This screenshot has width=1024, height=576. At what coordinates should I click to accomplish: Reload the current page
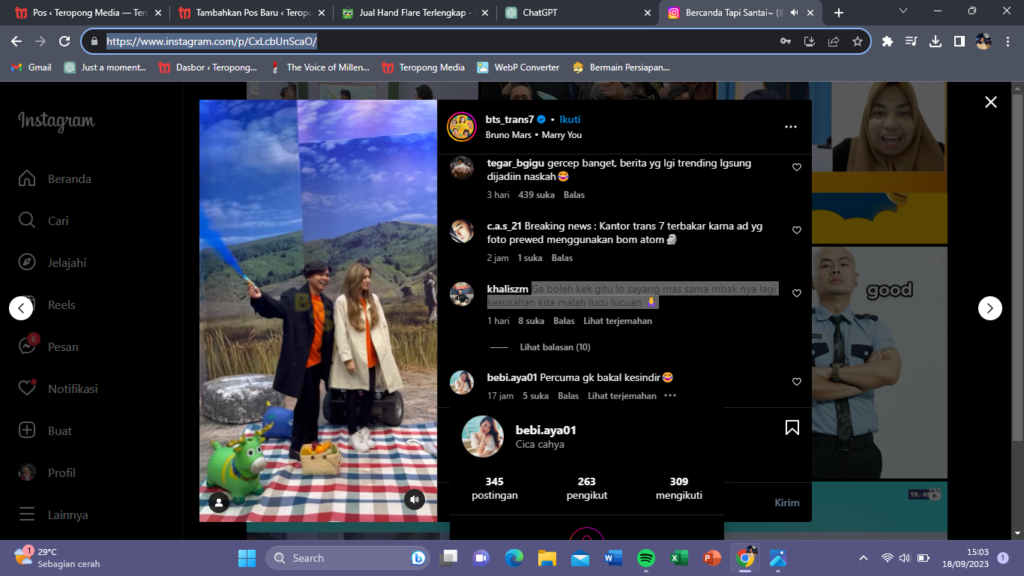click(x=64, y=41)
